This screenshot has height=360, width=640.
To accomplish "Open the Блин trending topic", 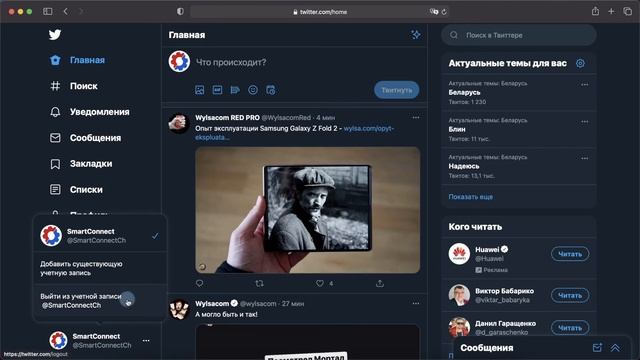I will [x=519, y=129].
